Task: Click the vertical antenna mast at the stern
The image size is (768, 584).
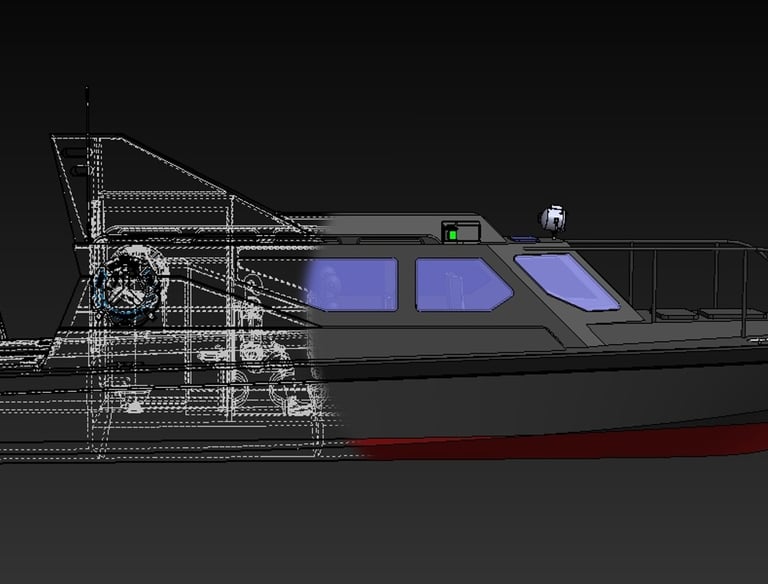Action: click(87, 162)
